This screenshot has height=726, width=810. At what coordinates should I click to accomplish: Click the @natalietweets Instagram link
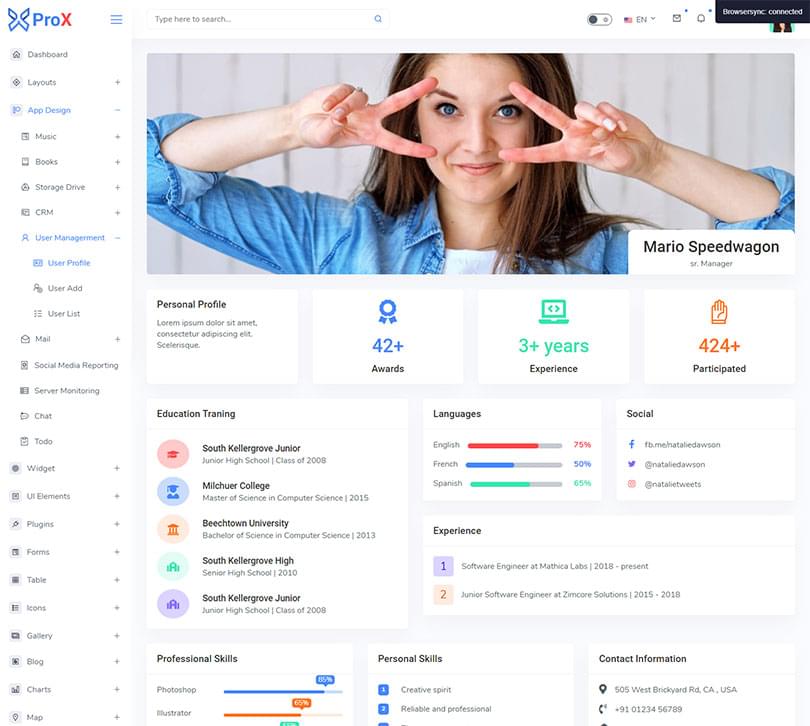click(672, 484)
